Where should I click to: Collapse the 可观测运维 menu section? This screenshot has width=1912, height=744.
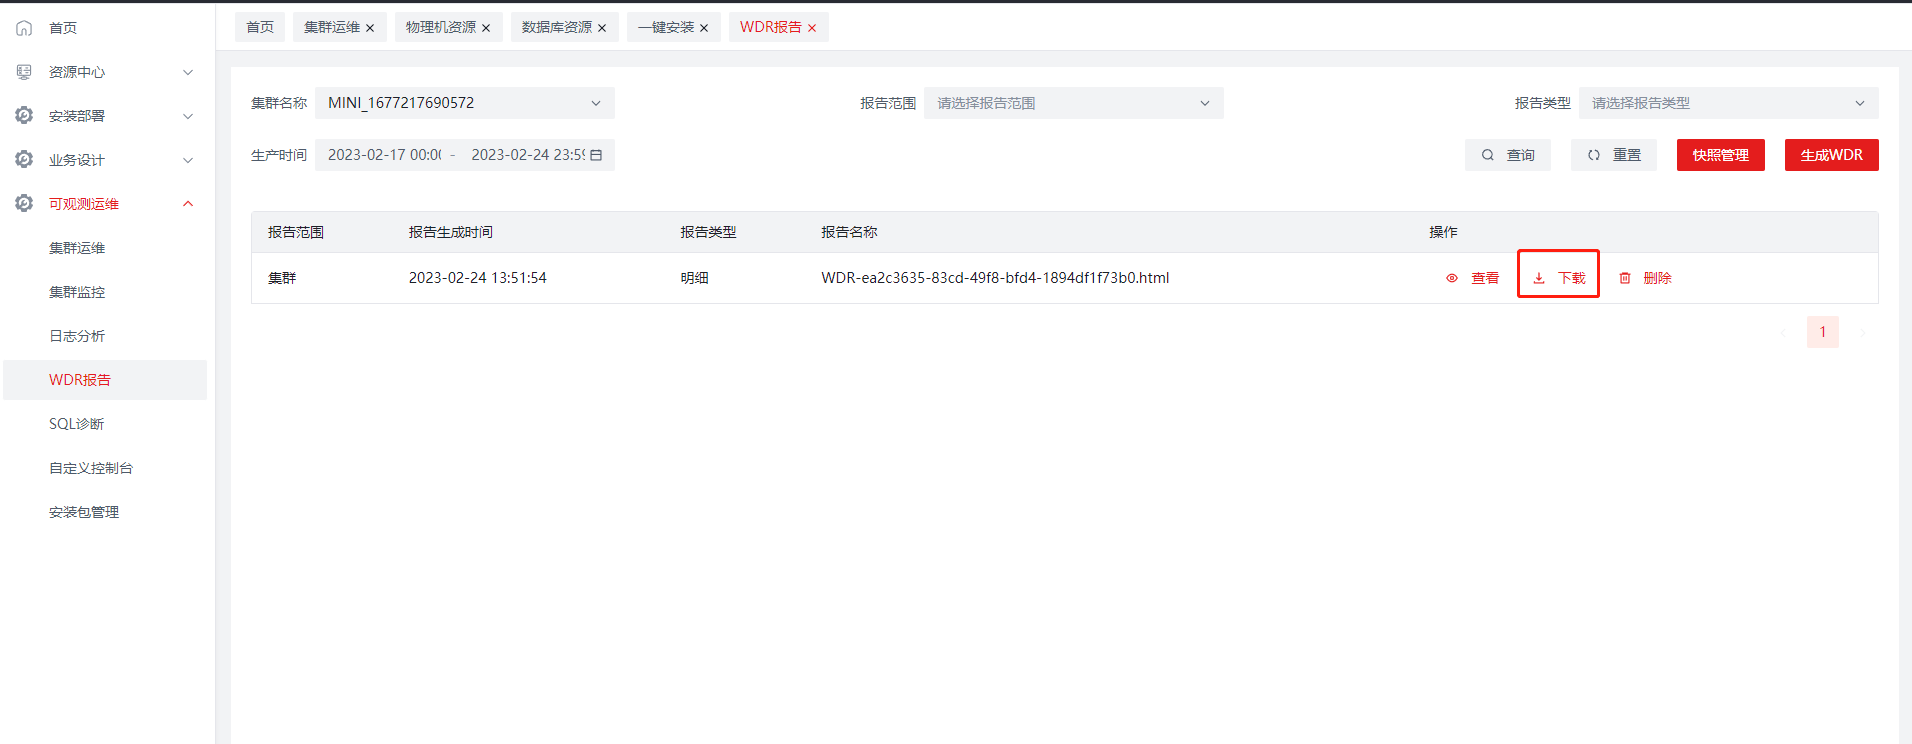pos(188,204)
